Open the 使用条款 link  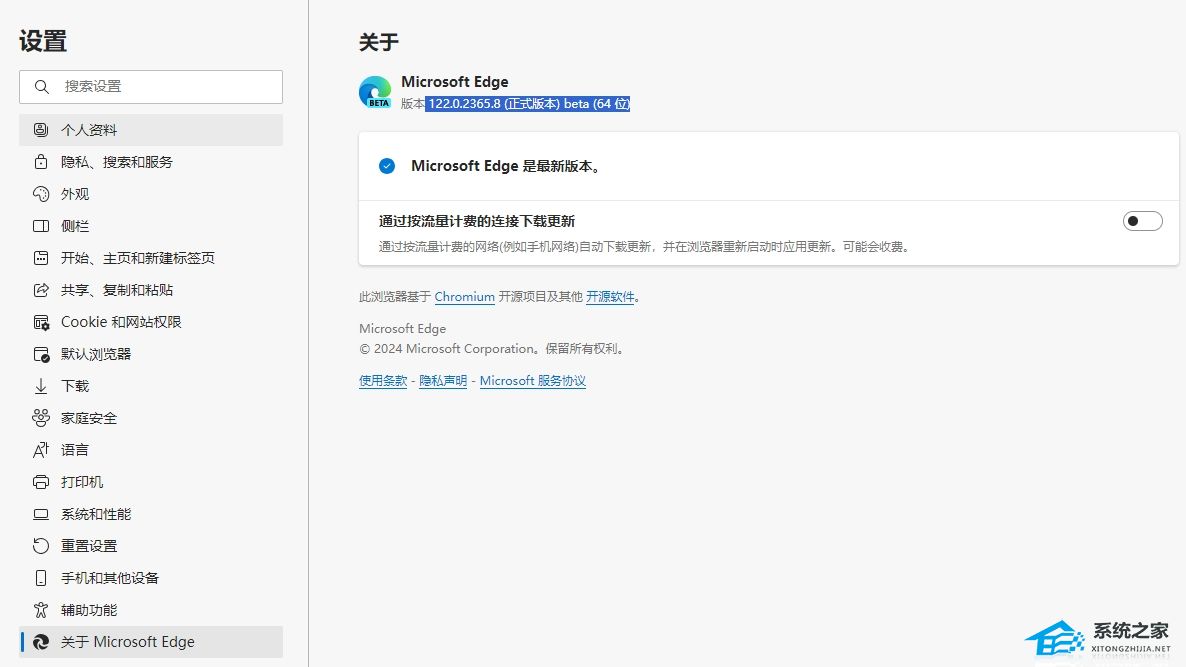pyautogui.click(x=383, y=381)
